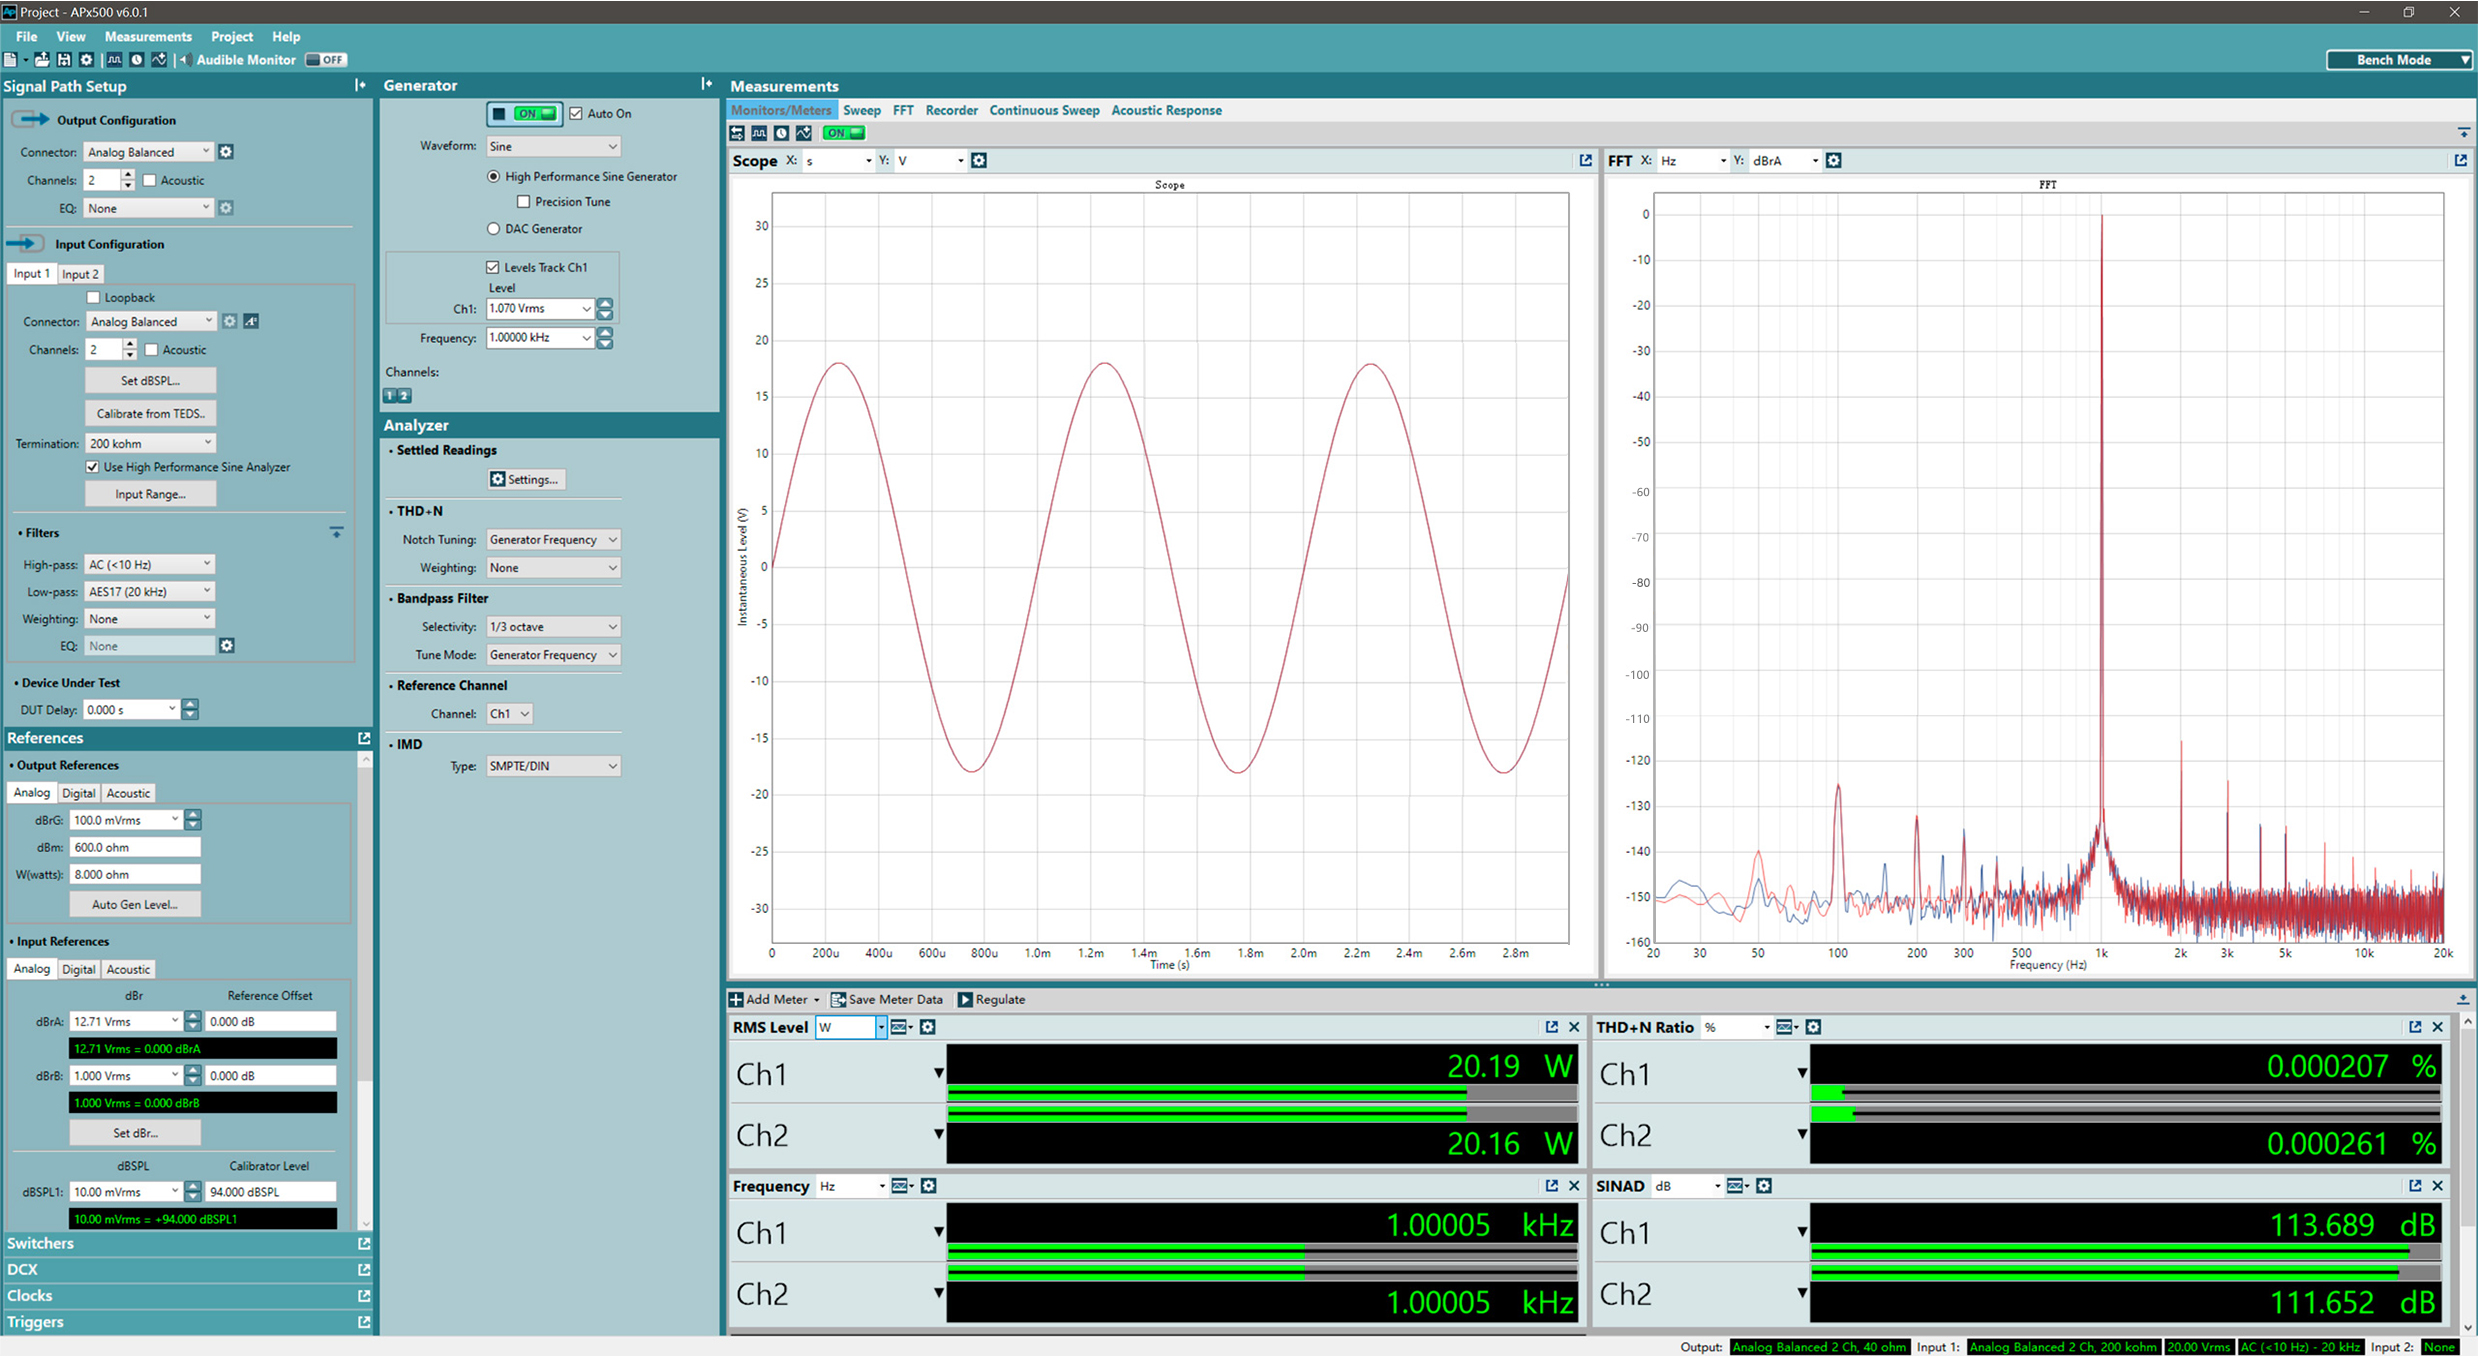The height and width of the screenshot is (1357, 2478).
Task: Pop out the Scope graph
Action: (1585, 160)
